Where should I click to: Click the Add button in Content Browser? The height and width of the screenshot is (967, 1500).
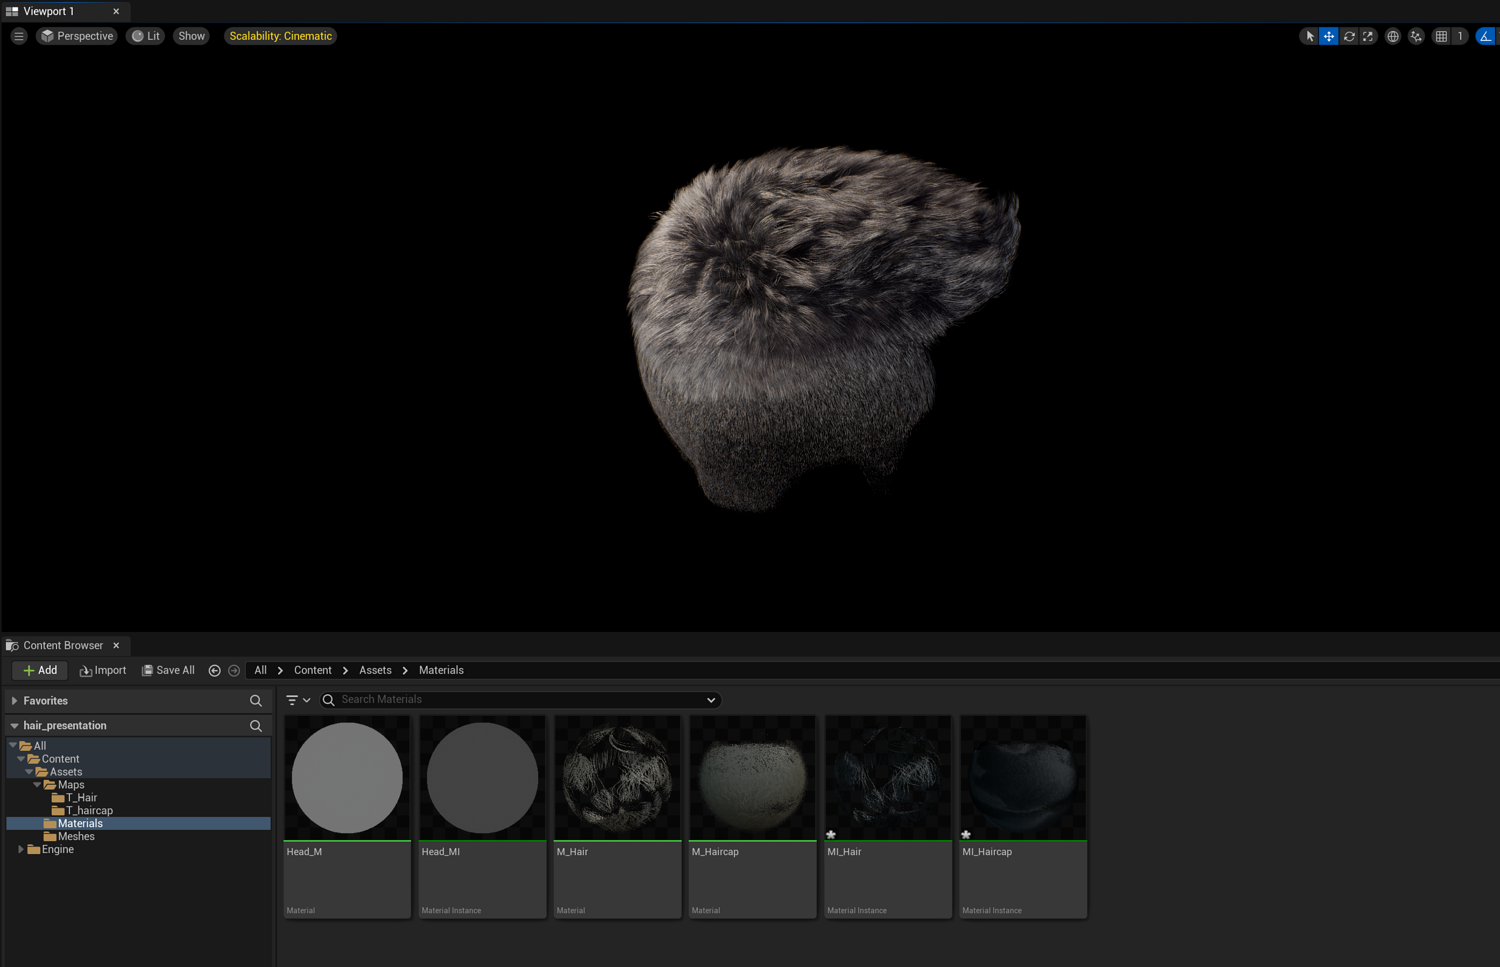40,671
